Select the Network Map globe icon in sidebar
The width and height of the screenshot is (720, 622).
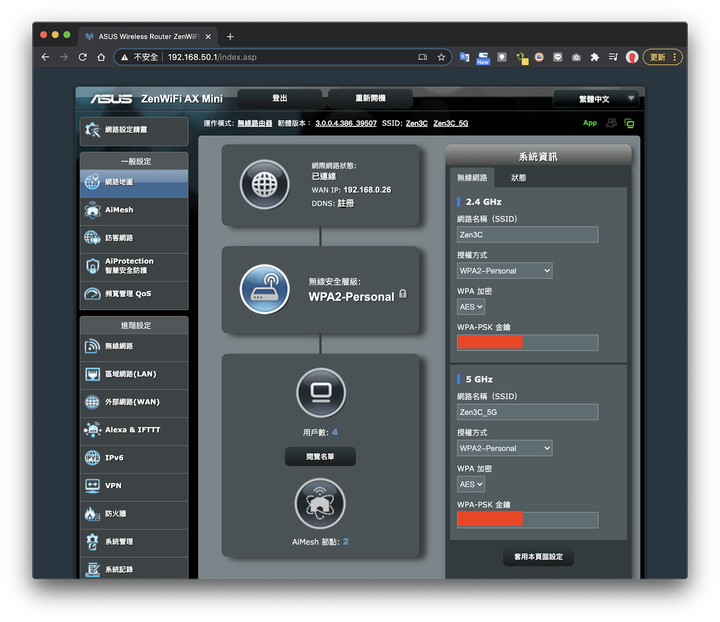coord(92,182)
